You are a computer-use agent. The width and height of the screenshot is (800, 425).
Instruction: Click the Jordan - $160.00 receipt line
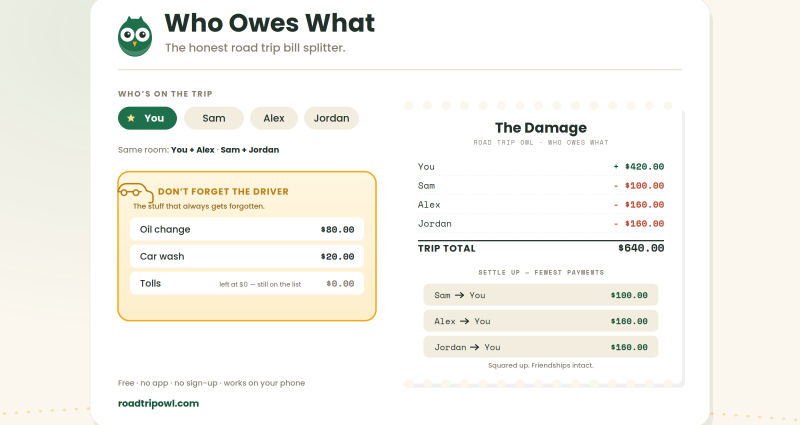pos(541,223)
